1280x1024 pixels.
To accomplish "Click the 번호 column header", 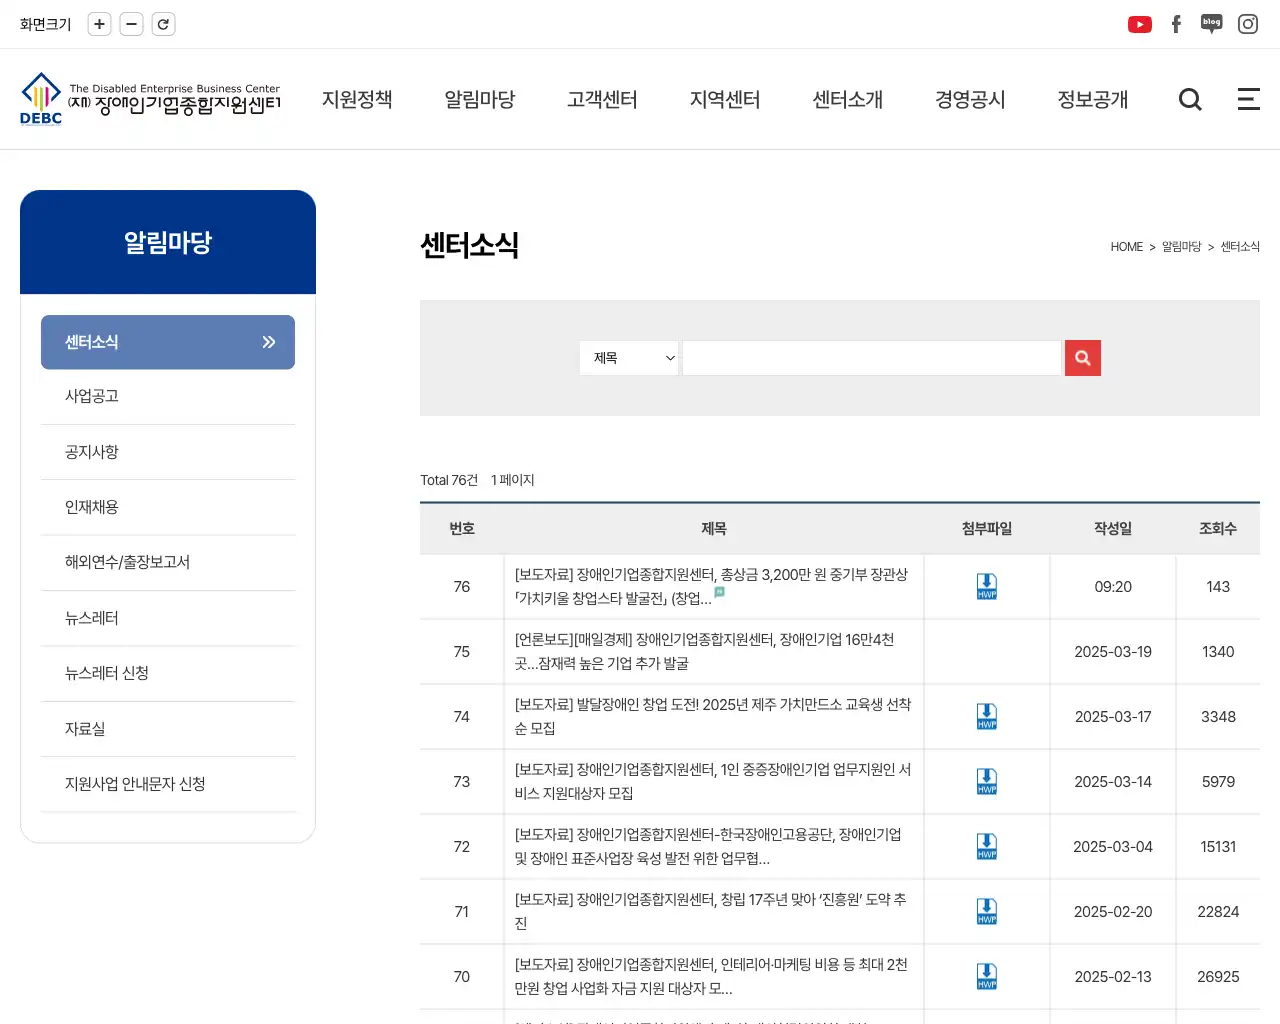I will 462,529.
